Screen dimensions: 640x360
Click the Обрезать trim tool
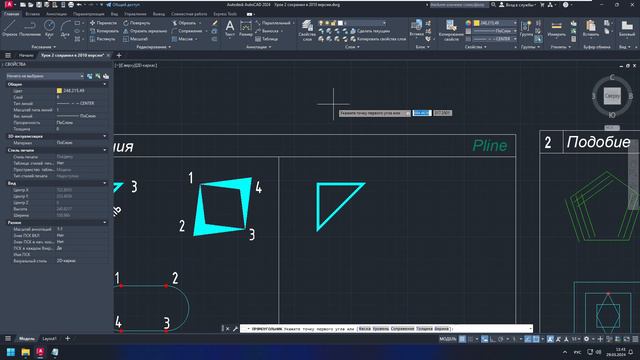[x=184, y=23]
